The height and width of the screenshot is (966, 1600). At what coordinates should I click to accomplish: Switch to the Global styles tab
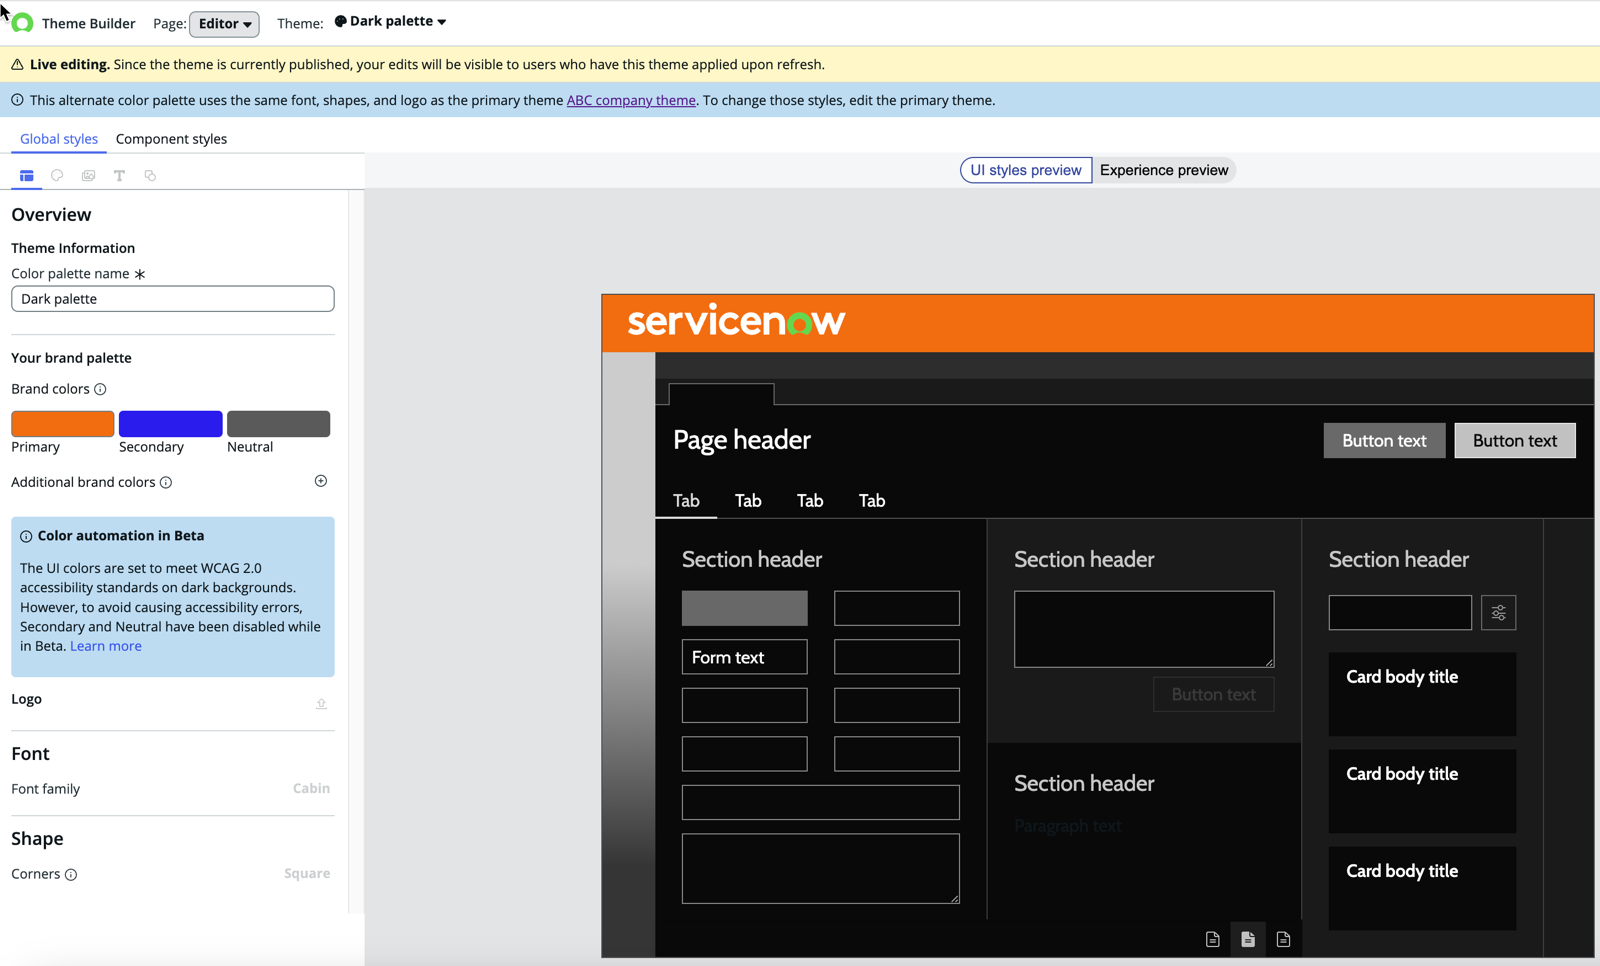point(59,139)
